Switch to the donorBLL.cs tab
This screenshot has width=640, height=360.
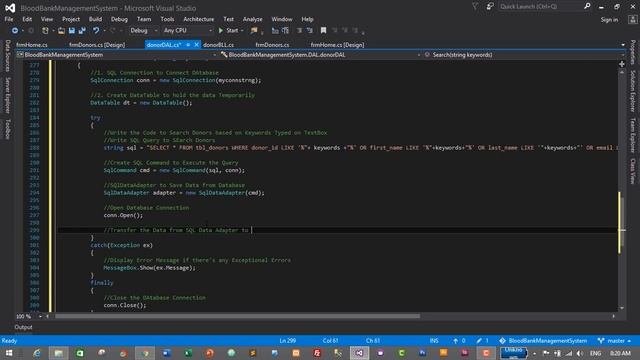pyautogui.click(x=218, y=45)
